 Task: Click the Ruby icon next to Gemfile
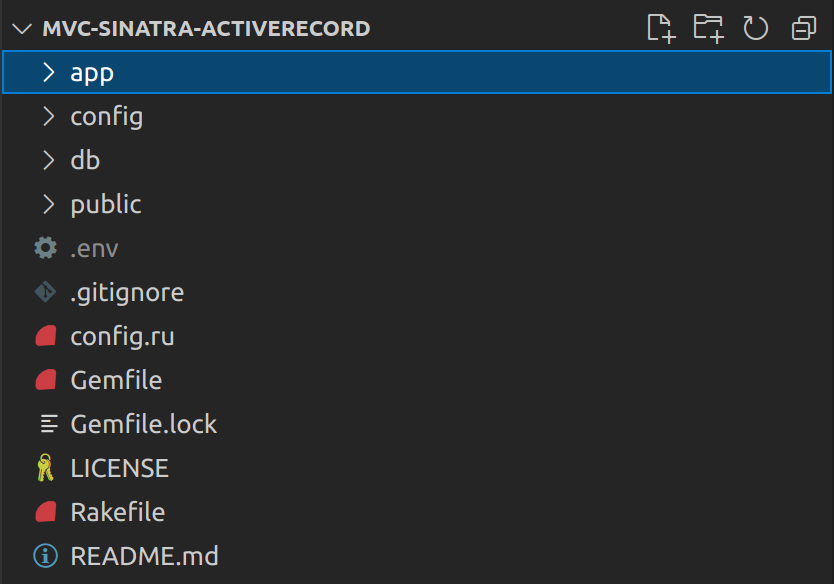tap(45, 379)
